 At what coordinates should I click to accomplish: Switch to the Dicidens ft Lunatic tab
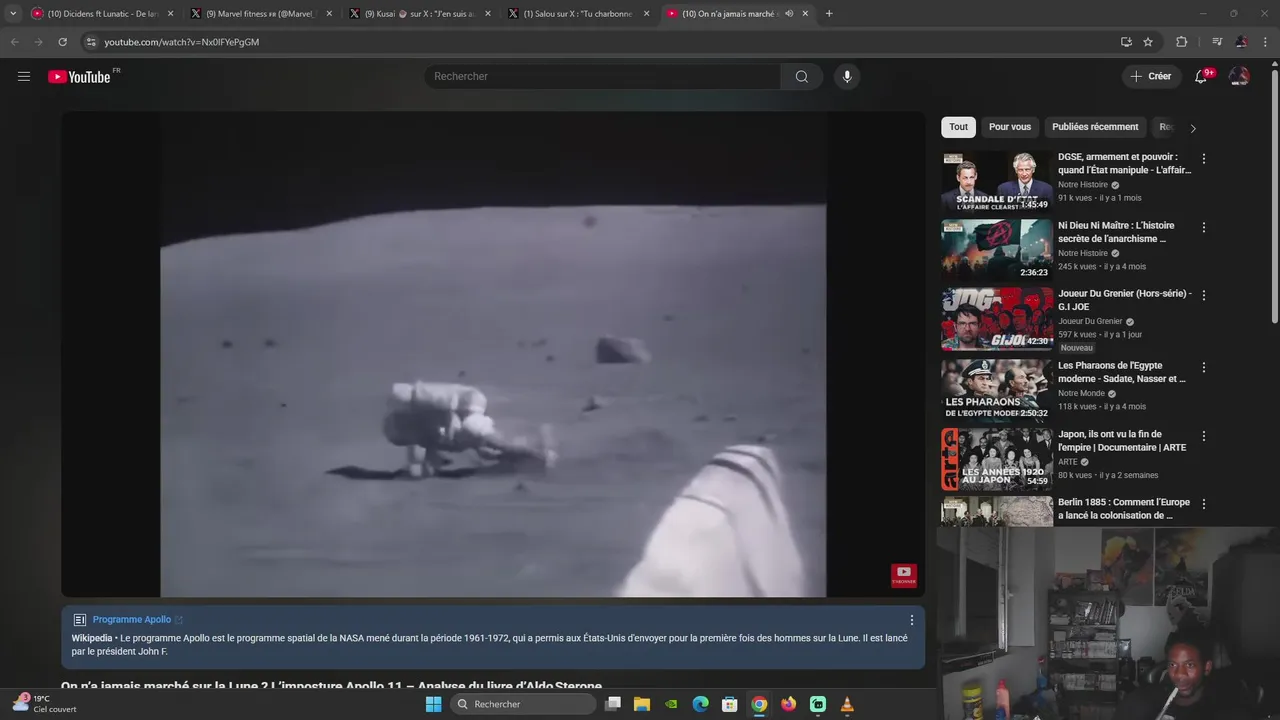[102, 14]
